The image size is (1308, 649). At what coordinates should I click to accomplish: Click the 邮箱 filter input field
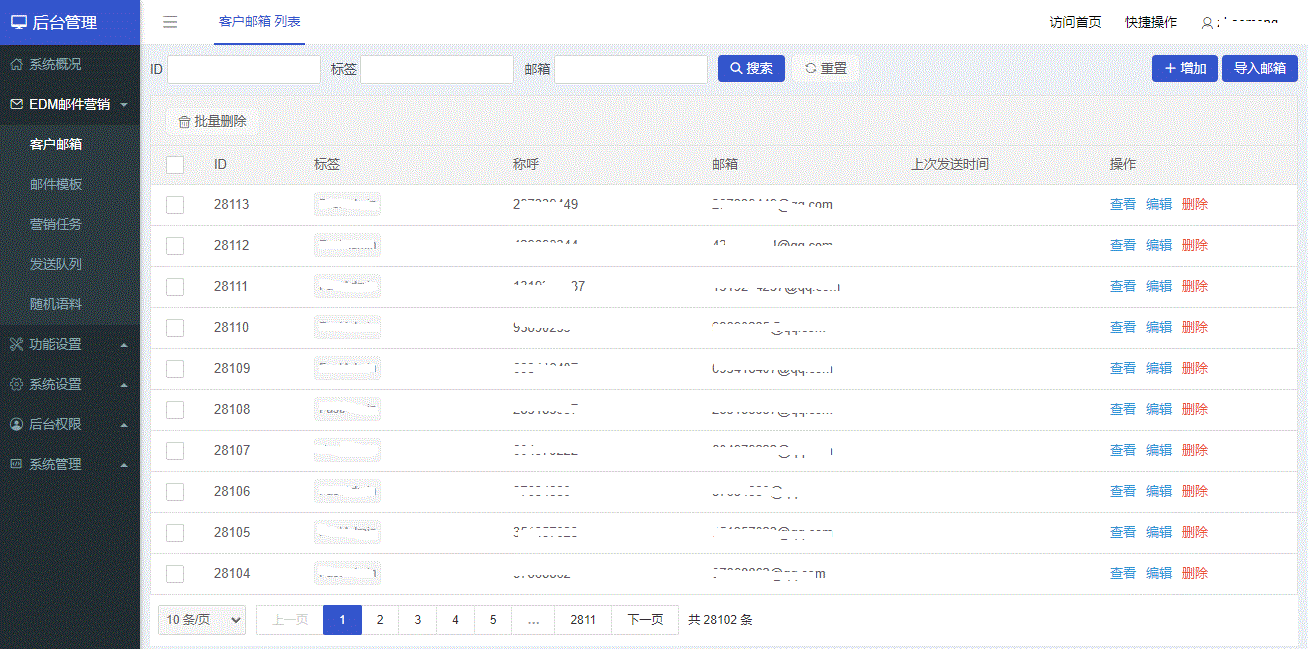coord(631,69)
